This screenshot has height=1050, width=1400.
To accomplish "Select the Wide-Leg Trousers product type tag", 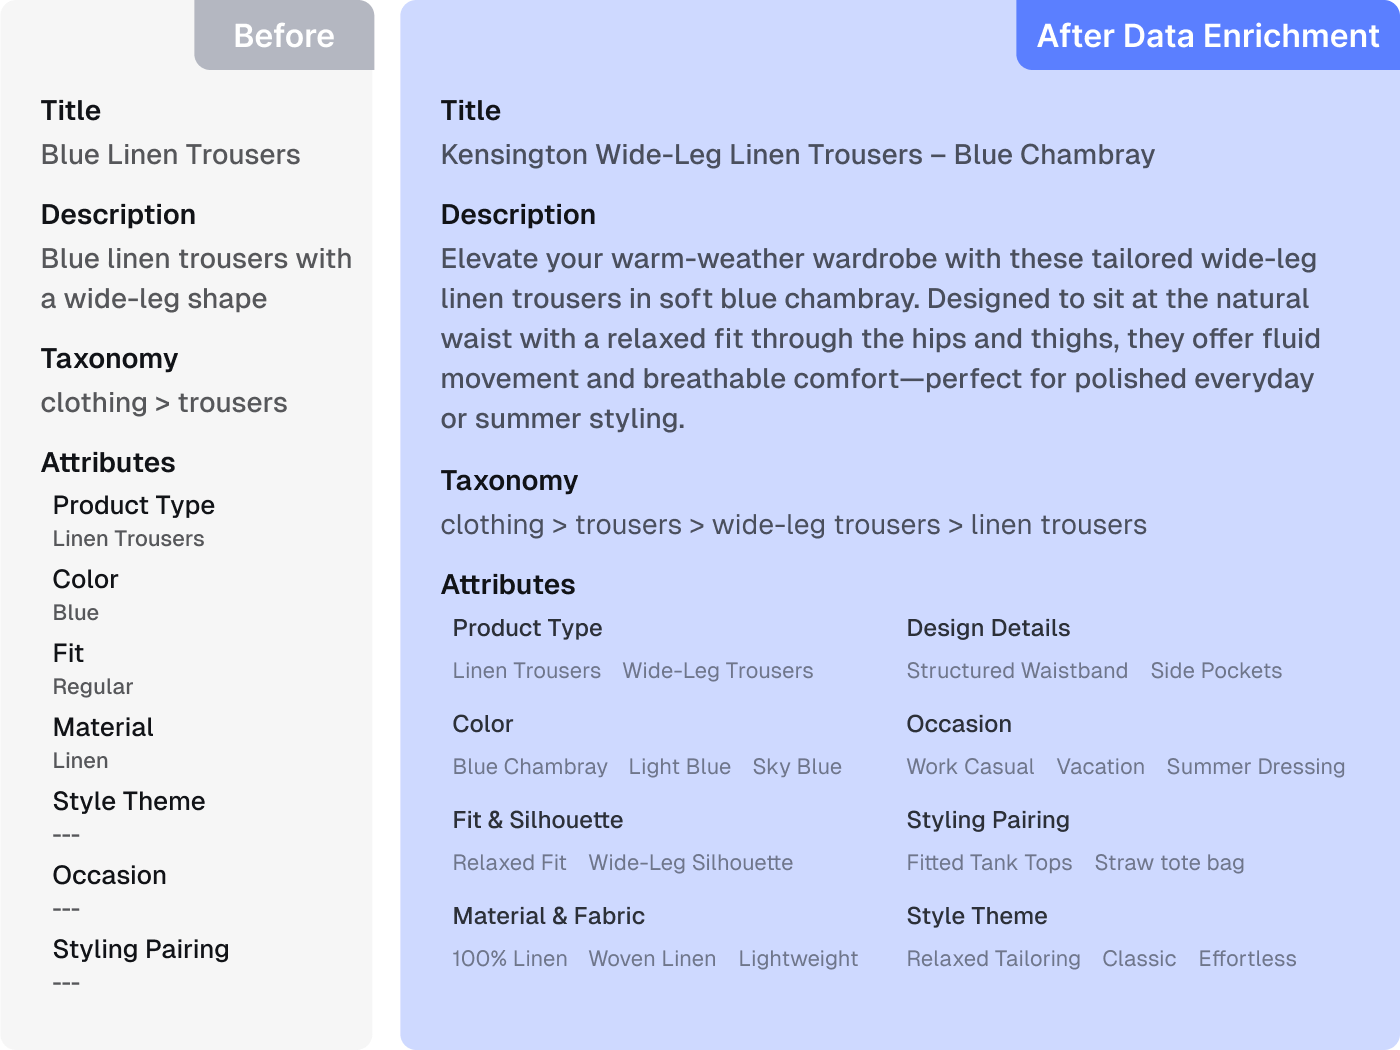I will click(x=717, y=671).
